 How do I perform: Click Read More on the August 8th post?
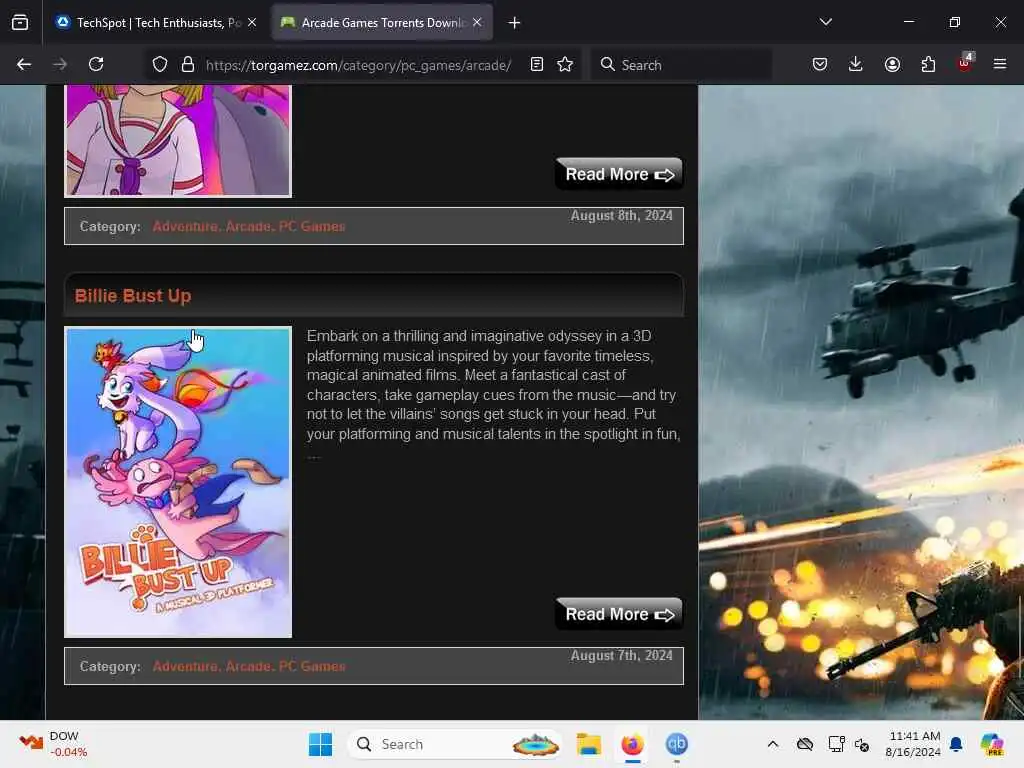pyautogui.click(x=619, y=174)
